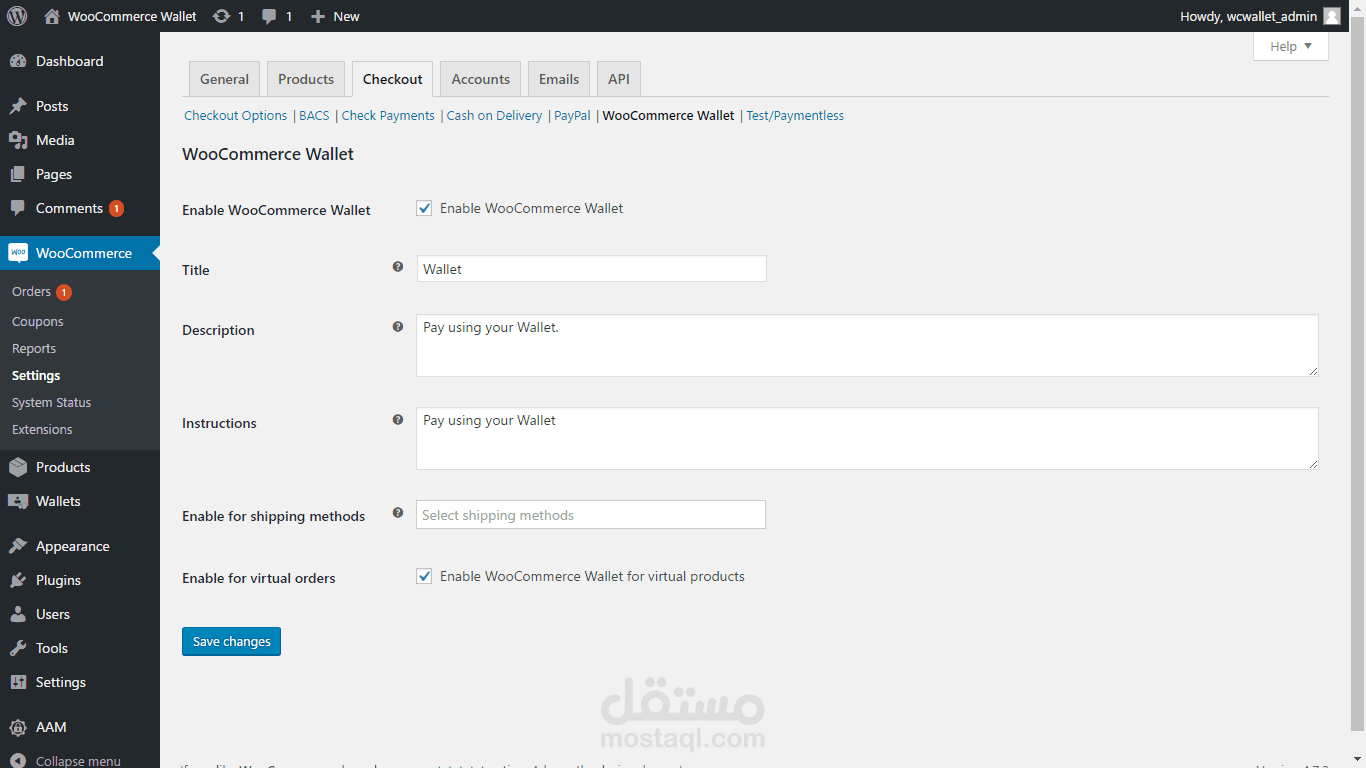Image resolution: width=1366 pixels, height=768 pixels.
Task: Click into the Instructions textarea
Action: 867,439
